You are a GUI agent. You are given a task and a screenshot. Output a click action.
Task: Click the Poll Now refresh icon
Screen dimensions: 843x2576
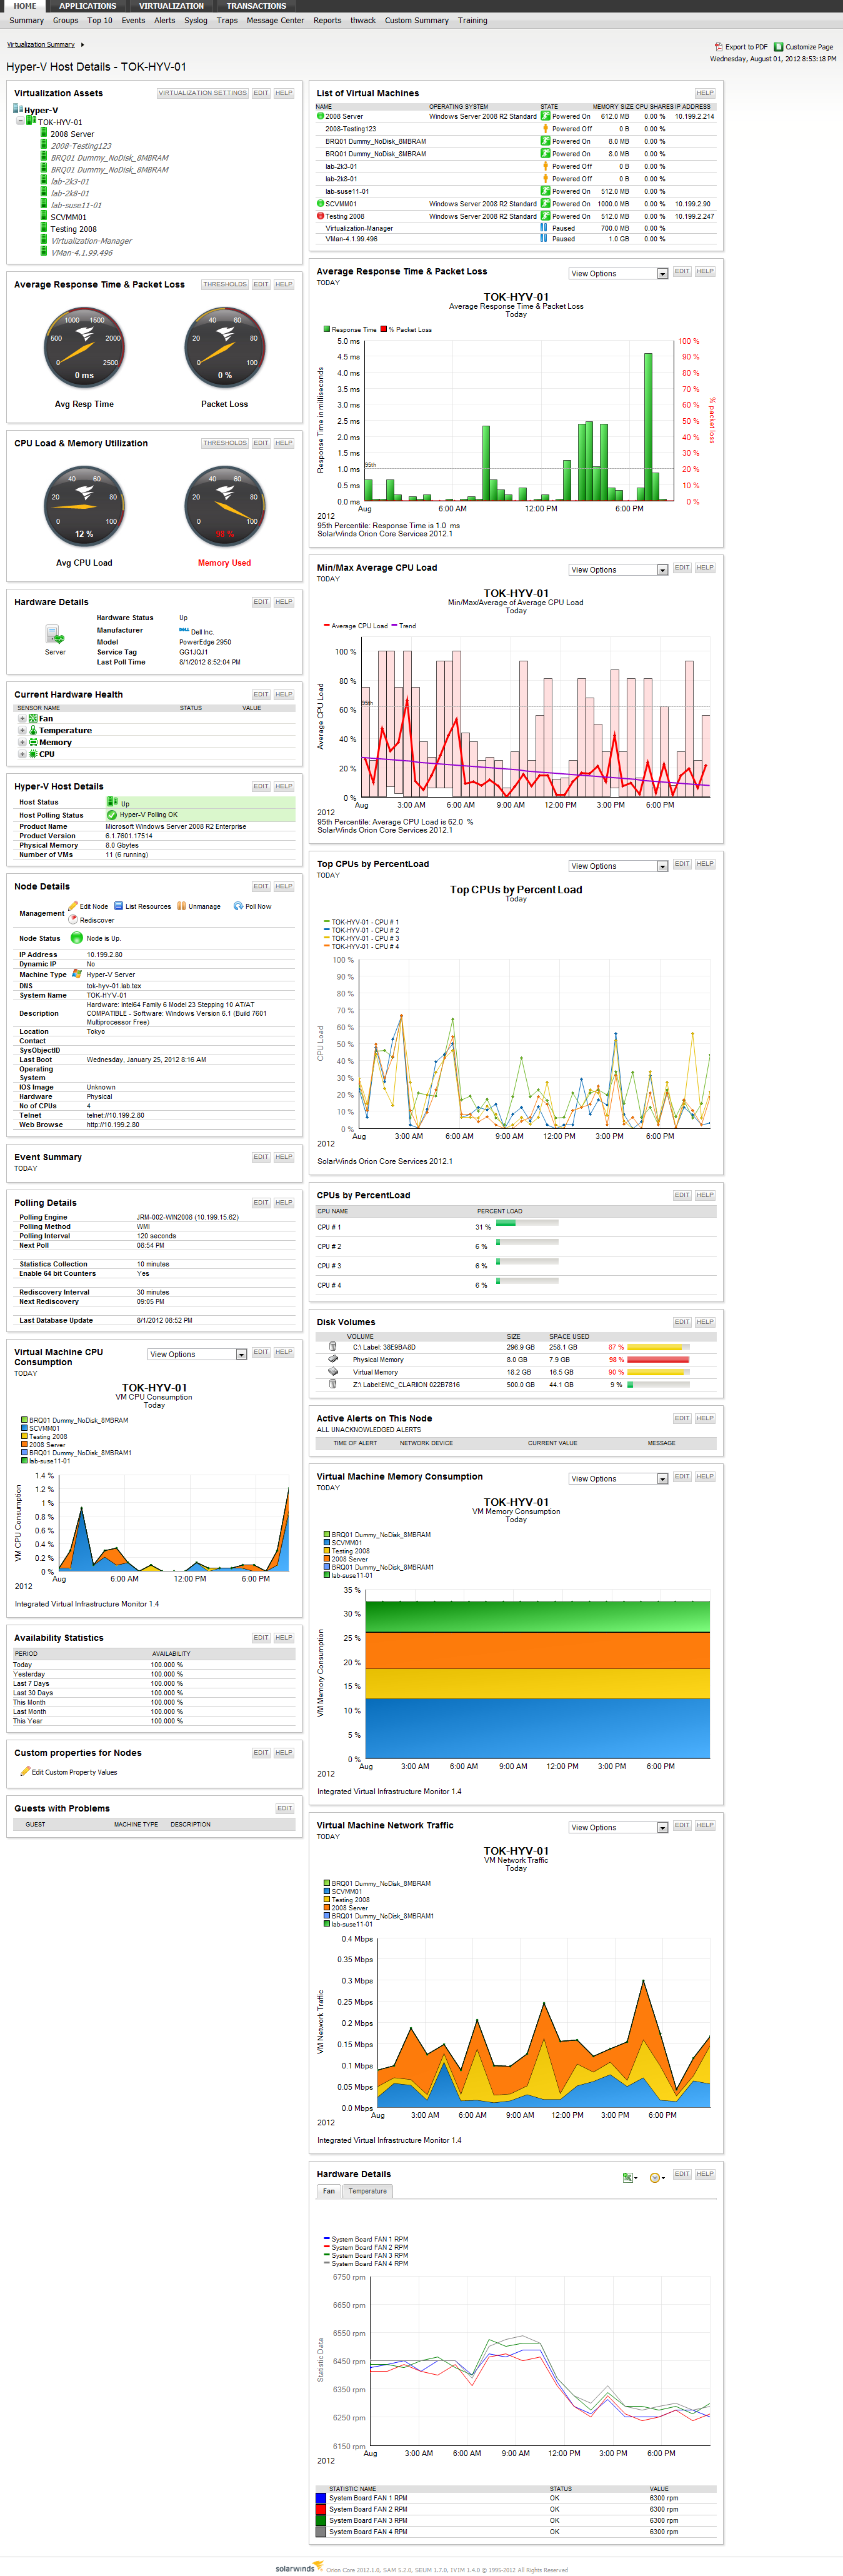point(238,906)
